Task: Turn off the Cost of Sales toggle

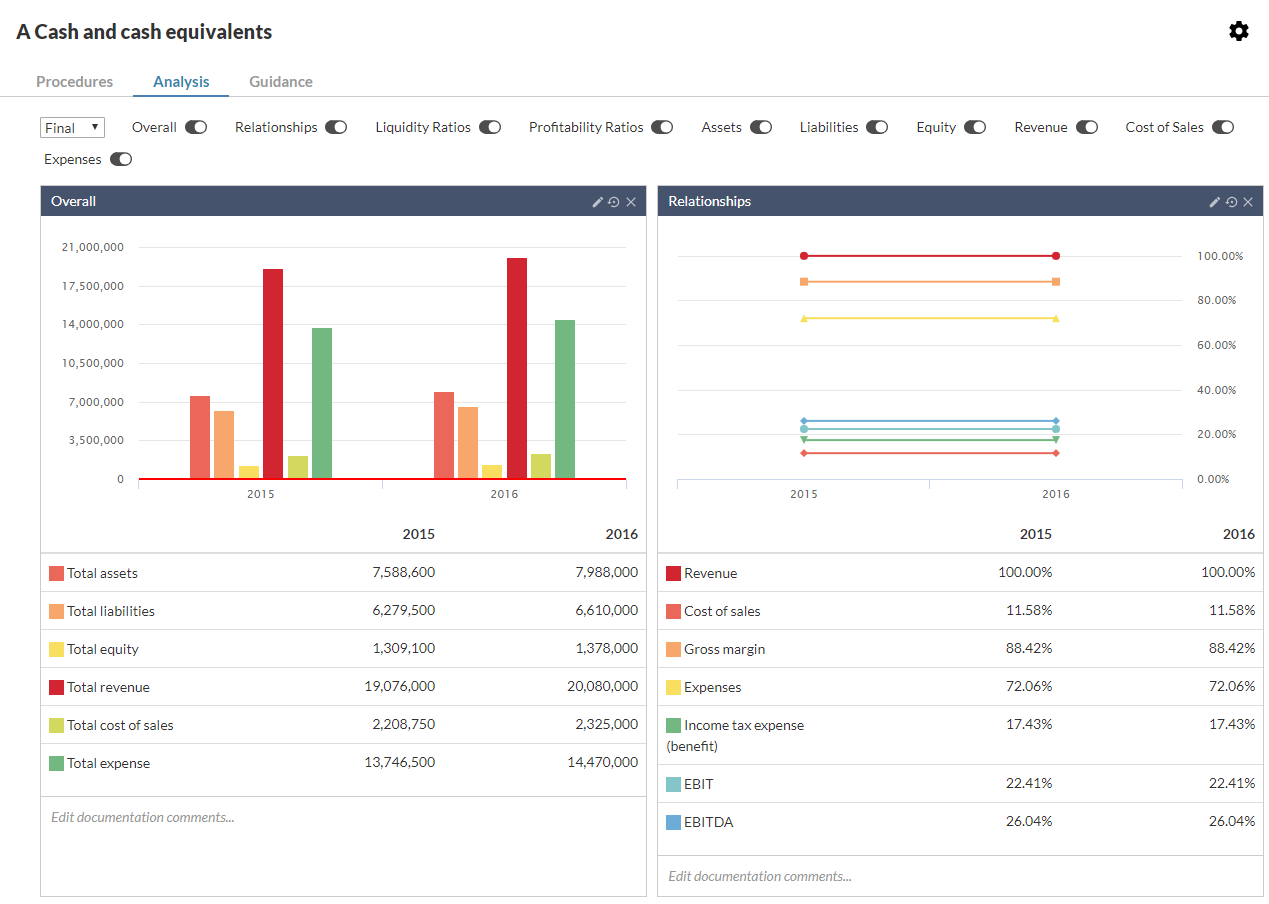Action: (x=1222, y=127)
